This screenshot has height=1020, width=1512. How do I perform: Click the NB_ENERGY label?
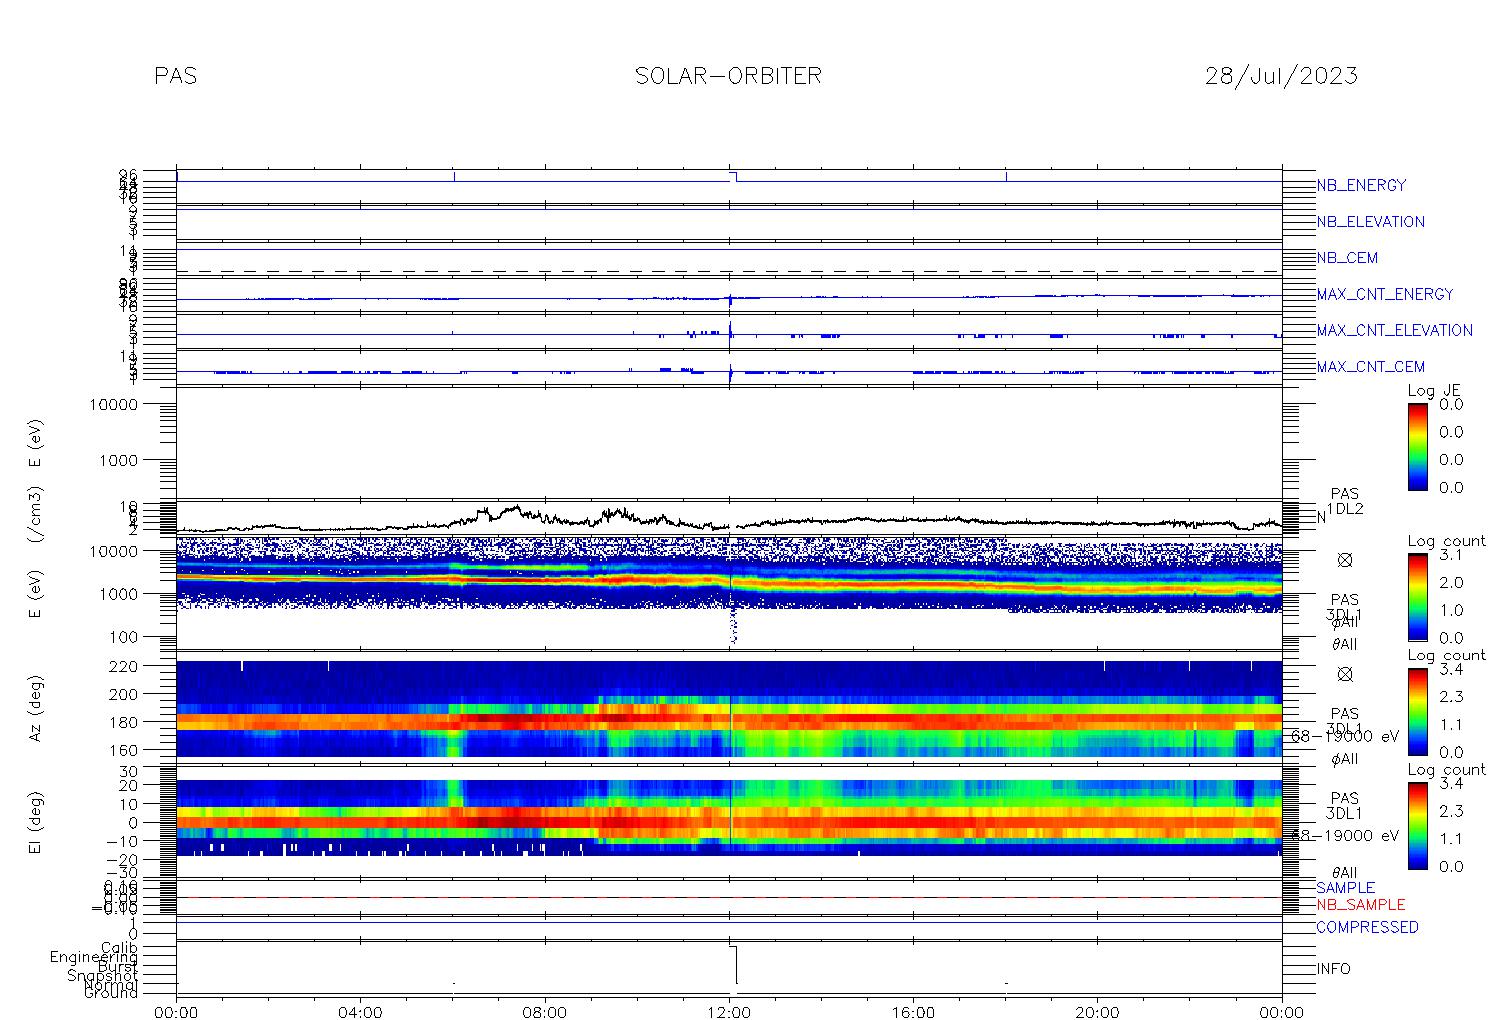[x=1361, y=185]
